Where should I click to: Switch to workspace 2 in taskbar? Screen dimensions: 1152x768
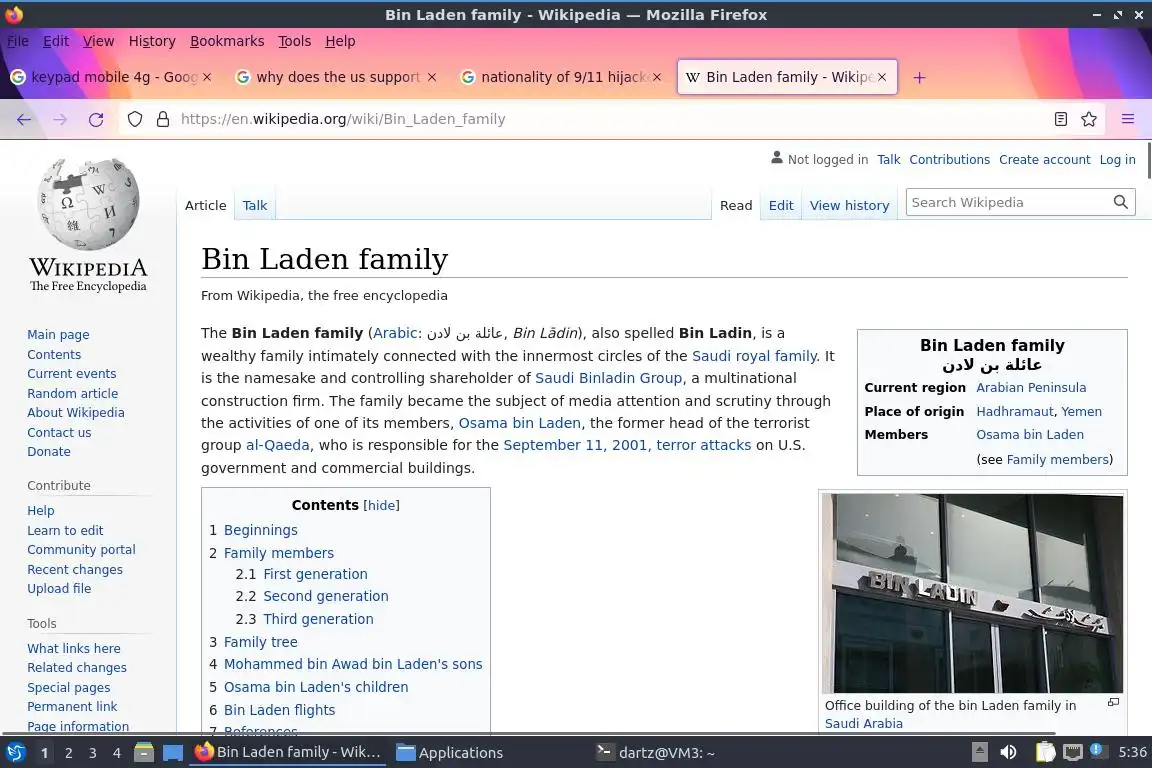[x=69, y=753]
